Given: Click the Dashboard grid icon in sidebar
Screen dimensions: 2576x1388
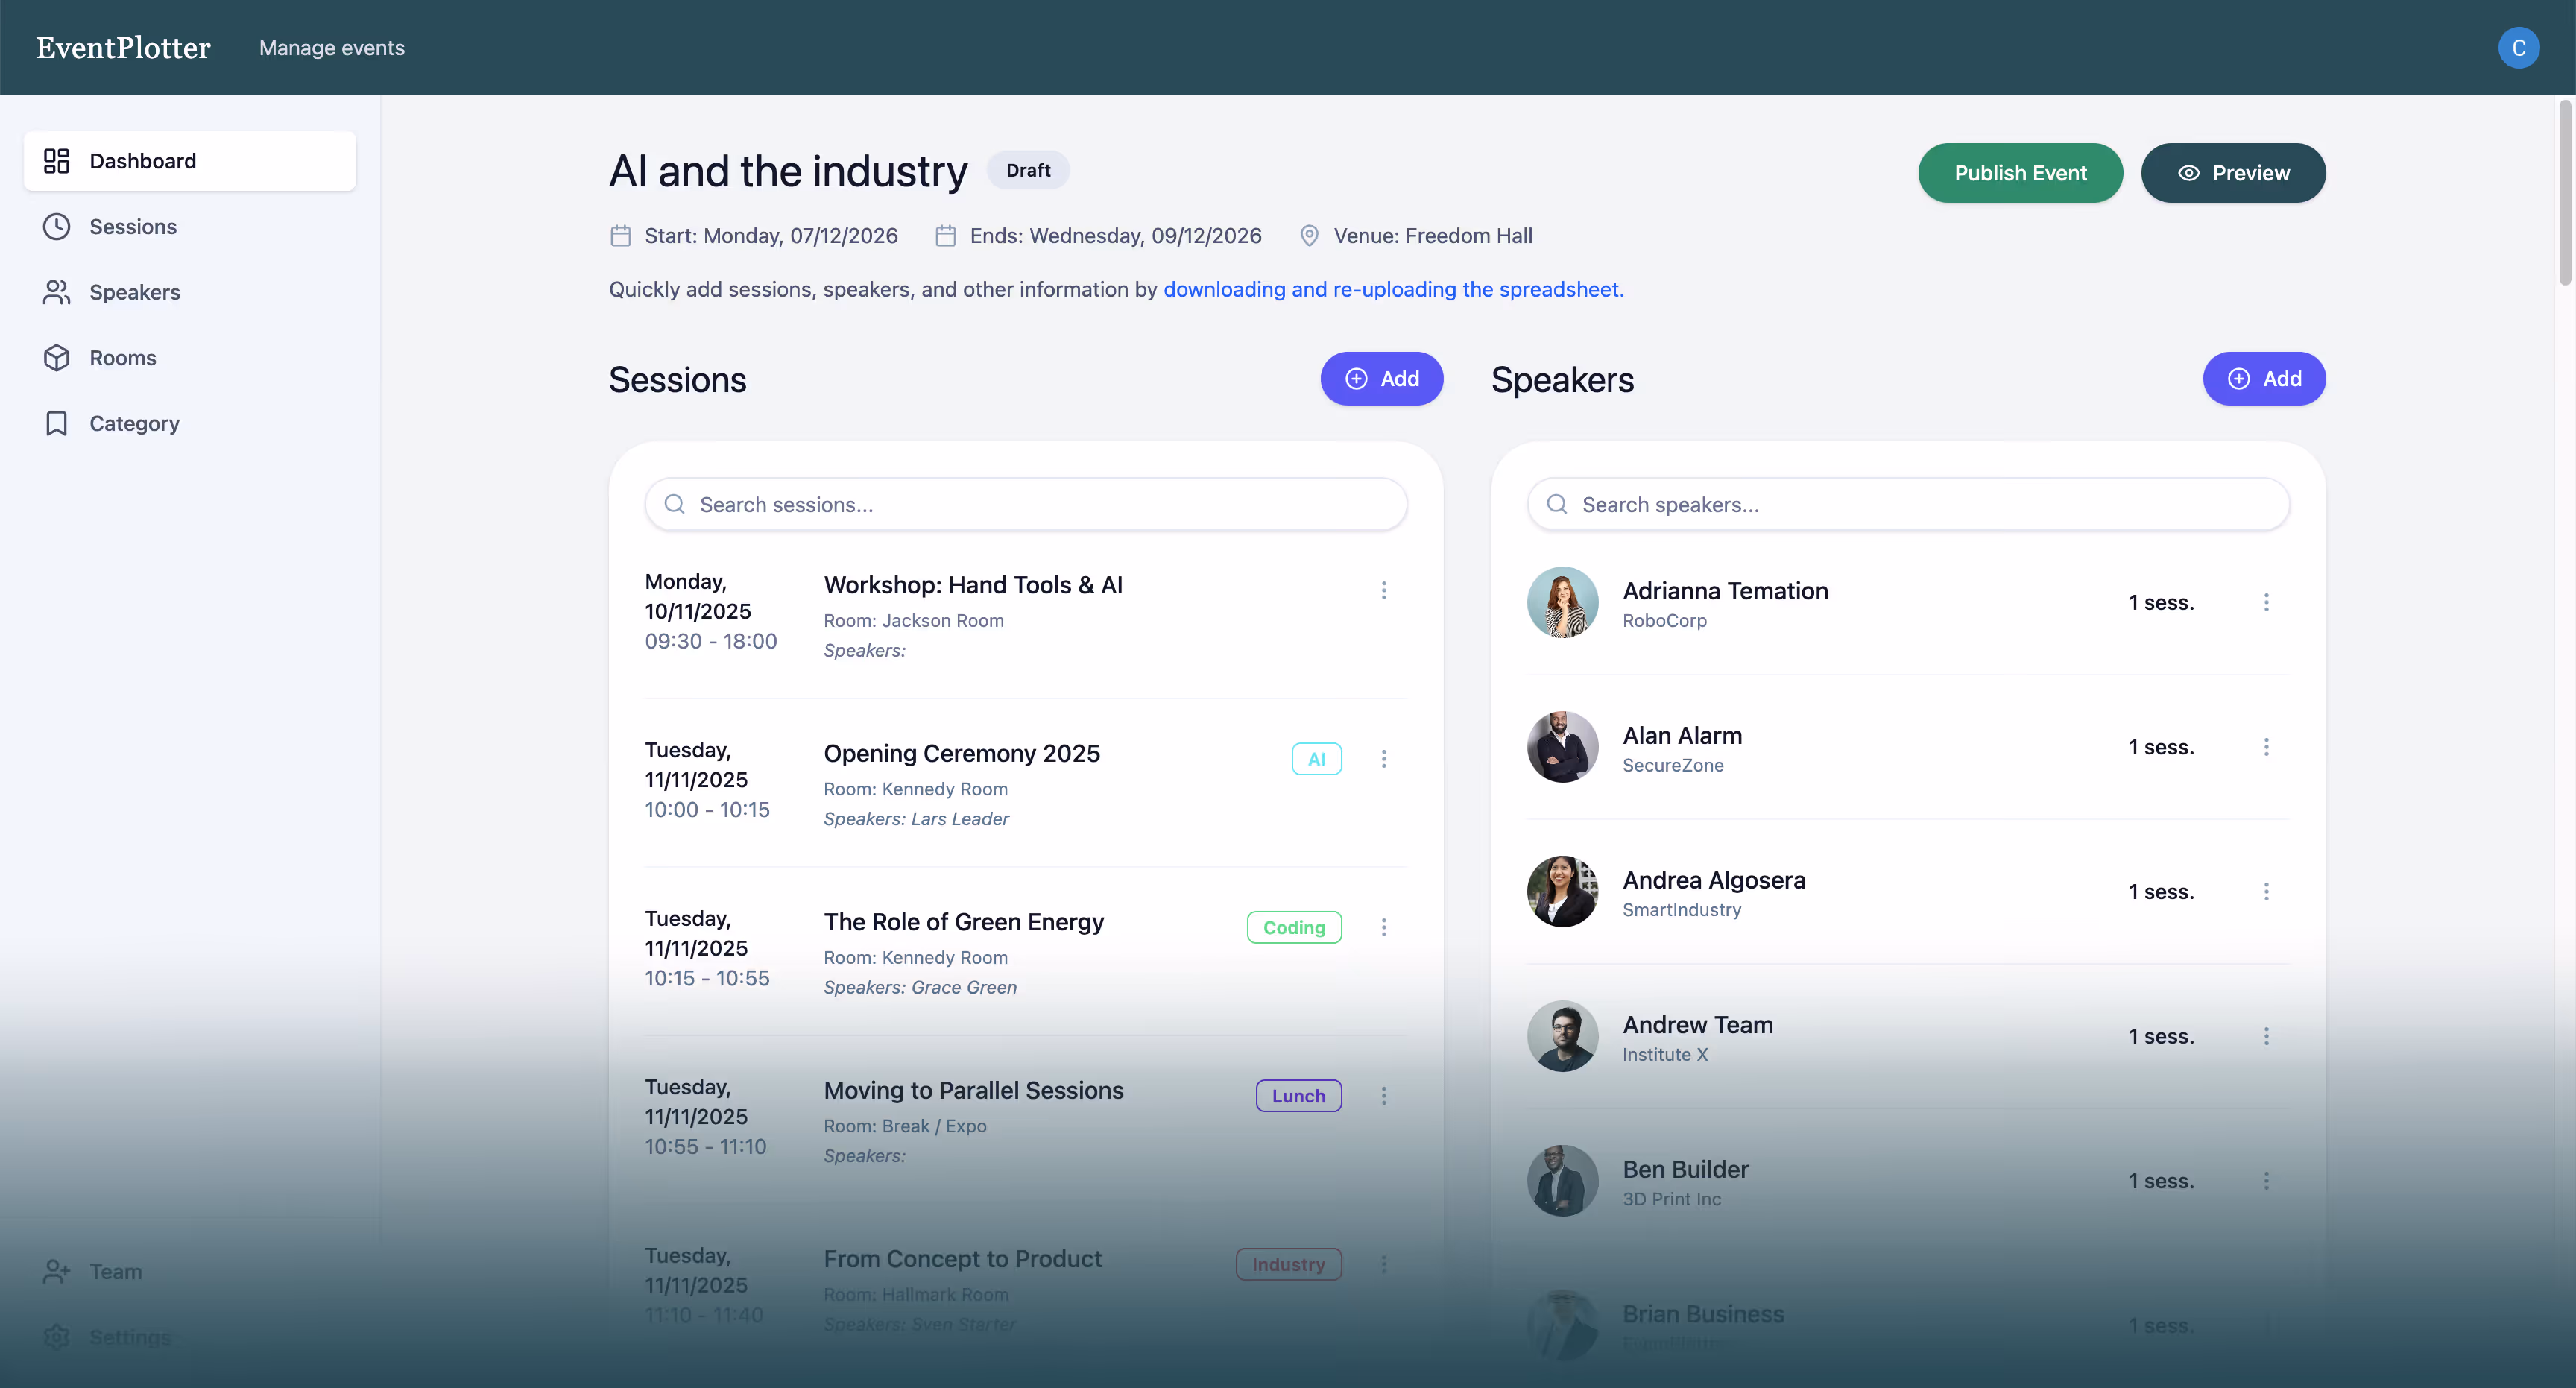Looking at the screenshot, I should (x=56, y=161).
